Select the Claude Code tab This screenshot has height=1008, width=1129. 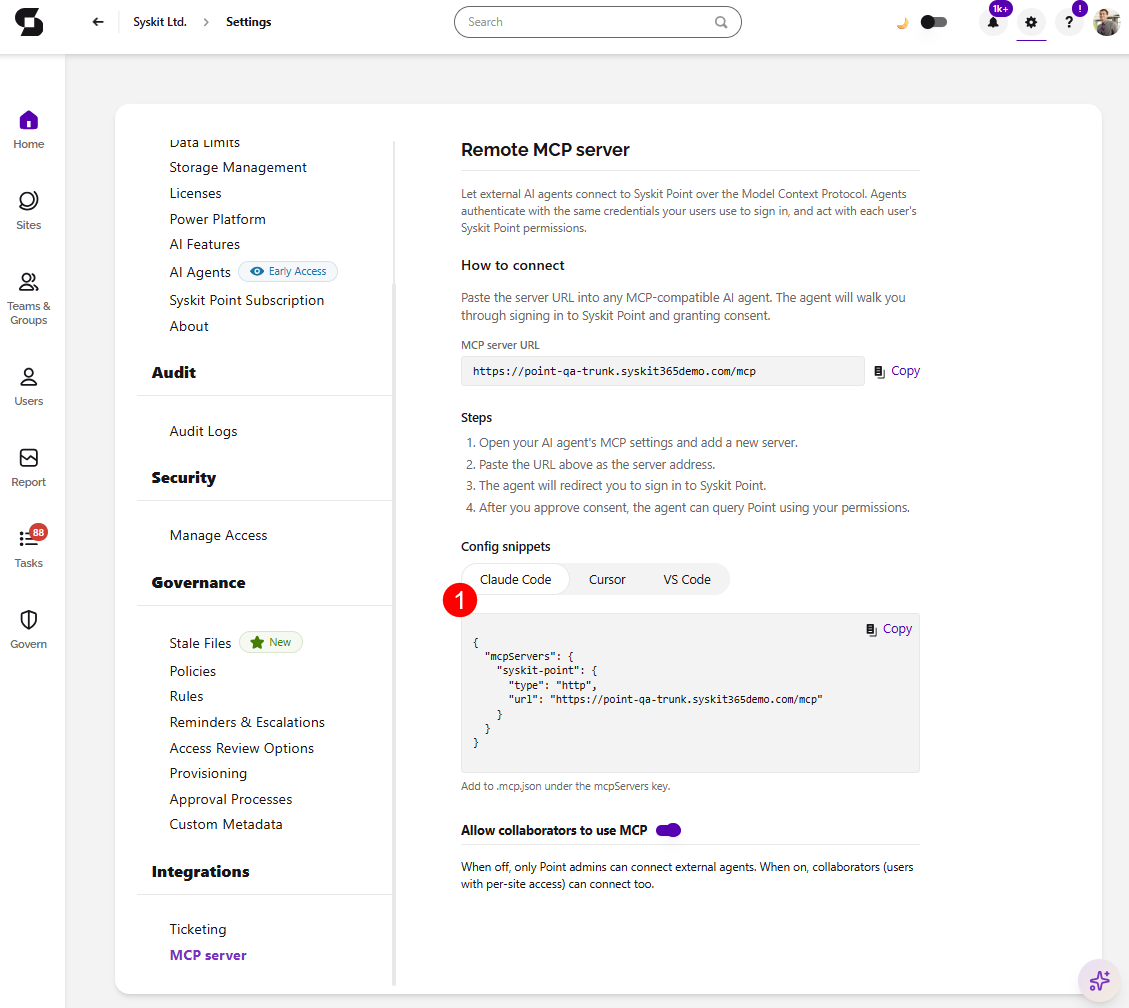coord(516,580)
